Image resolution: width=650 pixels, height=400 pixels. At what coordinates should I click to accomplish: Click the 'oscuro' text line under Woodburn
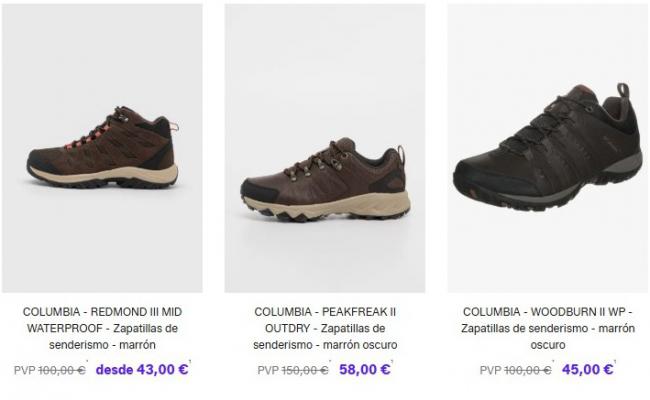coord(548,345)
